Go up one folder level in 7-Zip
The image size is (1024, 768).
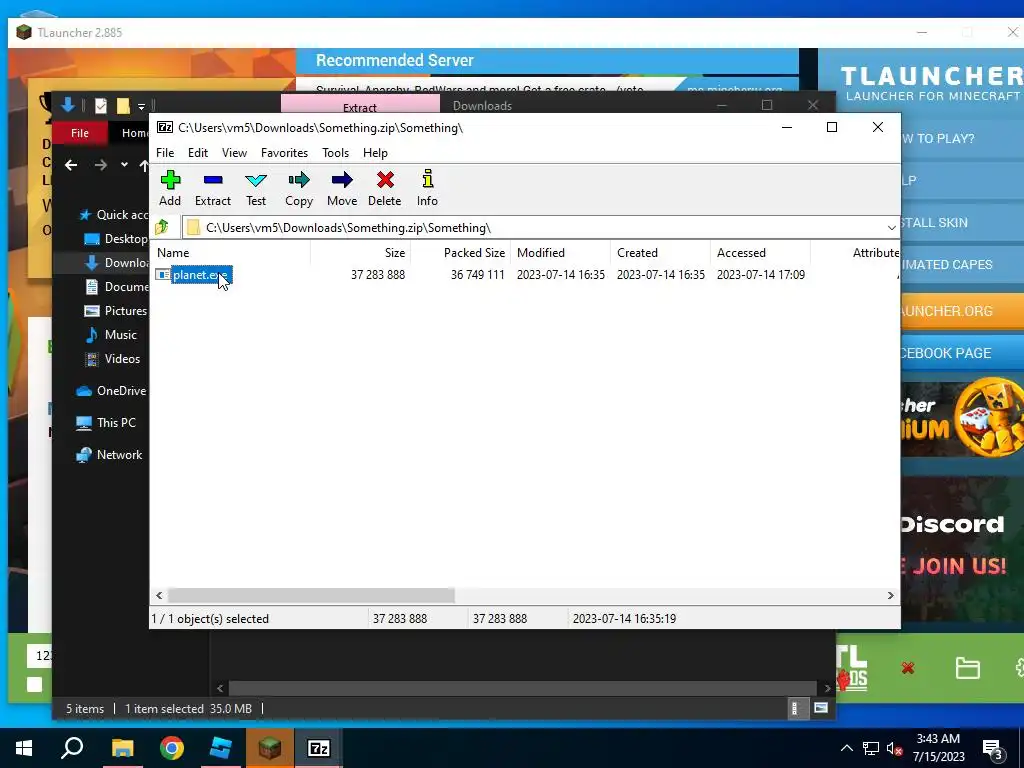click(x=162, y=227)
